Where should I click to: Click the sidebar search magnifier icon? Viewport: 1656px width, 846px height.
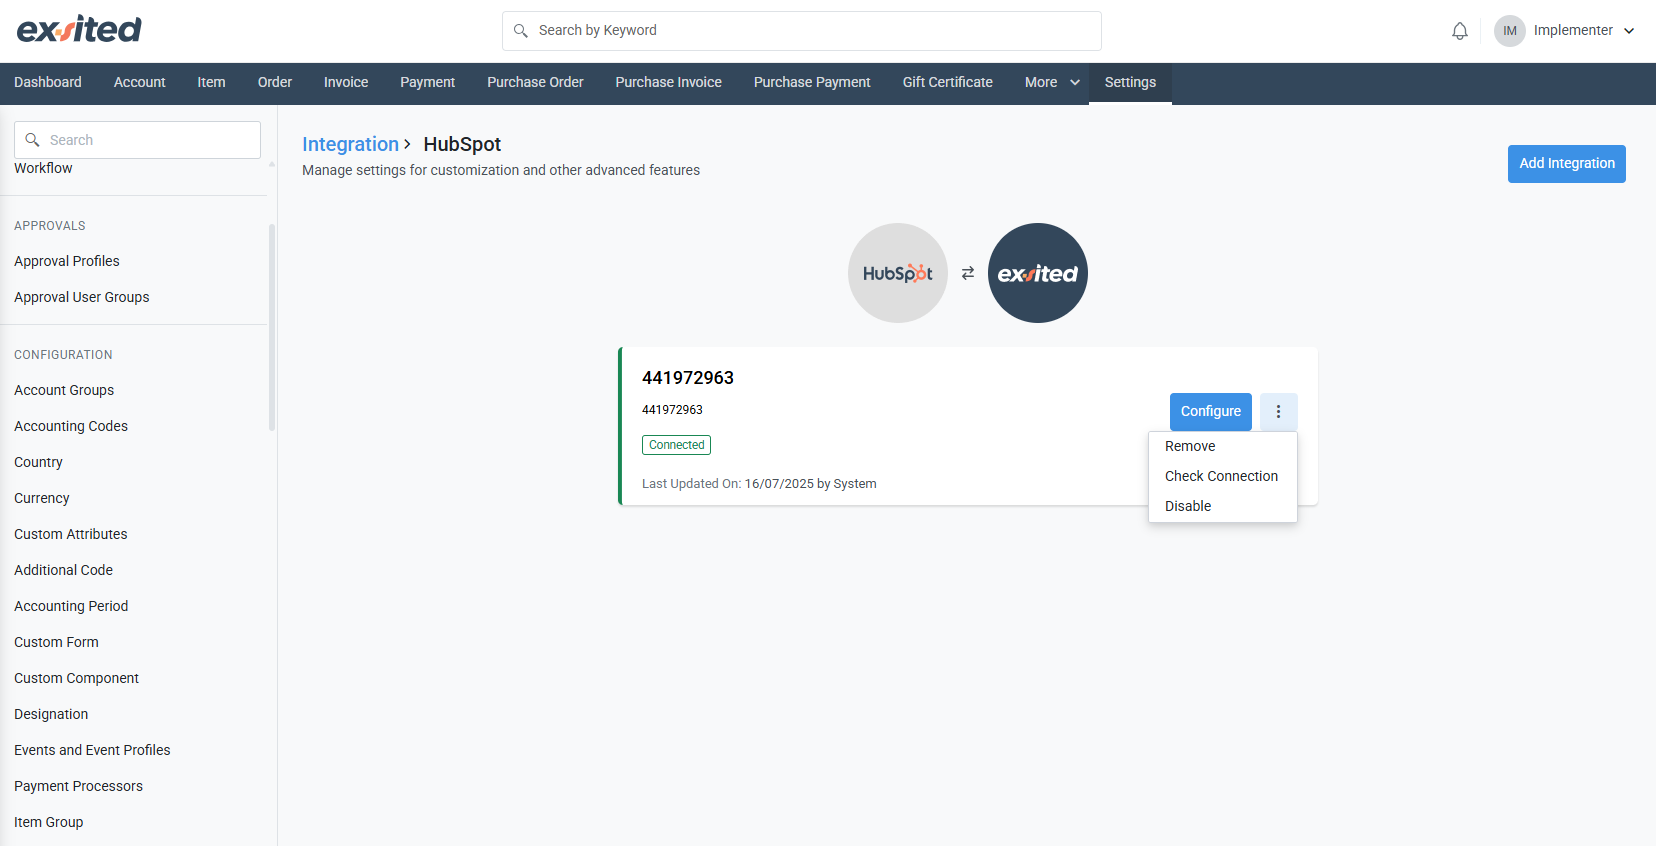point(32,140)
